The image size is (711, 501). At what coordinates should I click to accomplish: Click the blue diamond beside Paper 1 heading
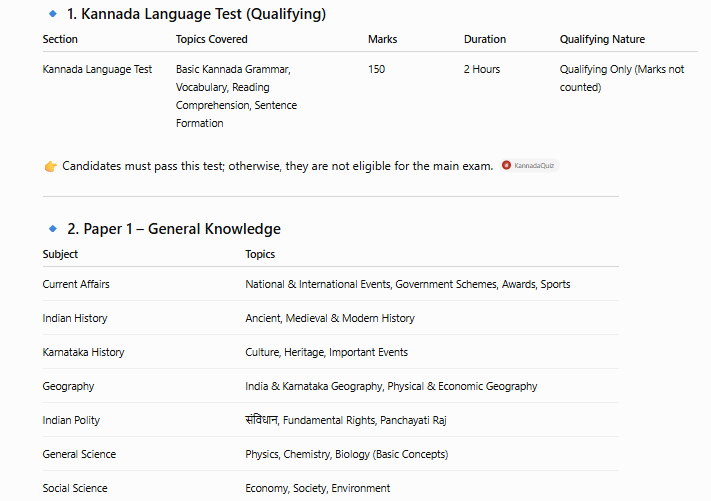coord(53,229)
